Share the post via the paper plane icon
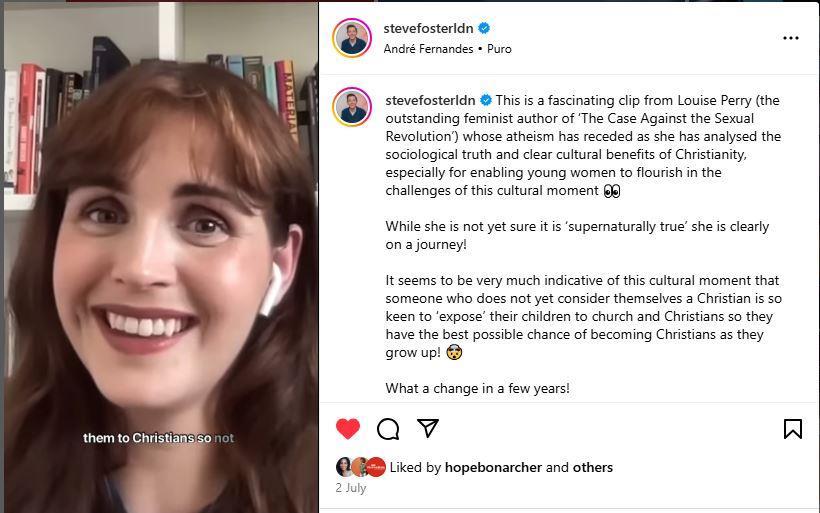This screenshot has height=513, width=820. click(x=428, y=428)
